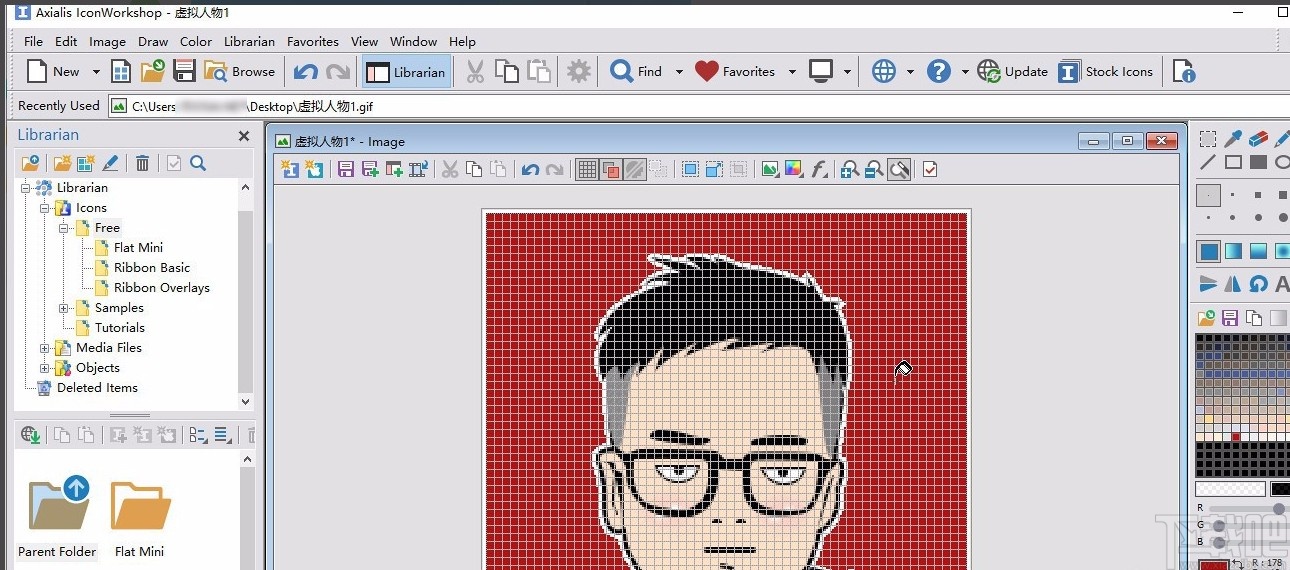Click the color spectrum adjust icon
This screenshot has height=570, width=1290.
pos(794,169)
